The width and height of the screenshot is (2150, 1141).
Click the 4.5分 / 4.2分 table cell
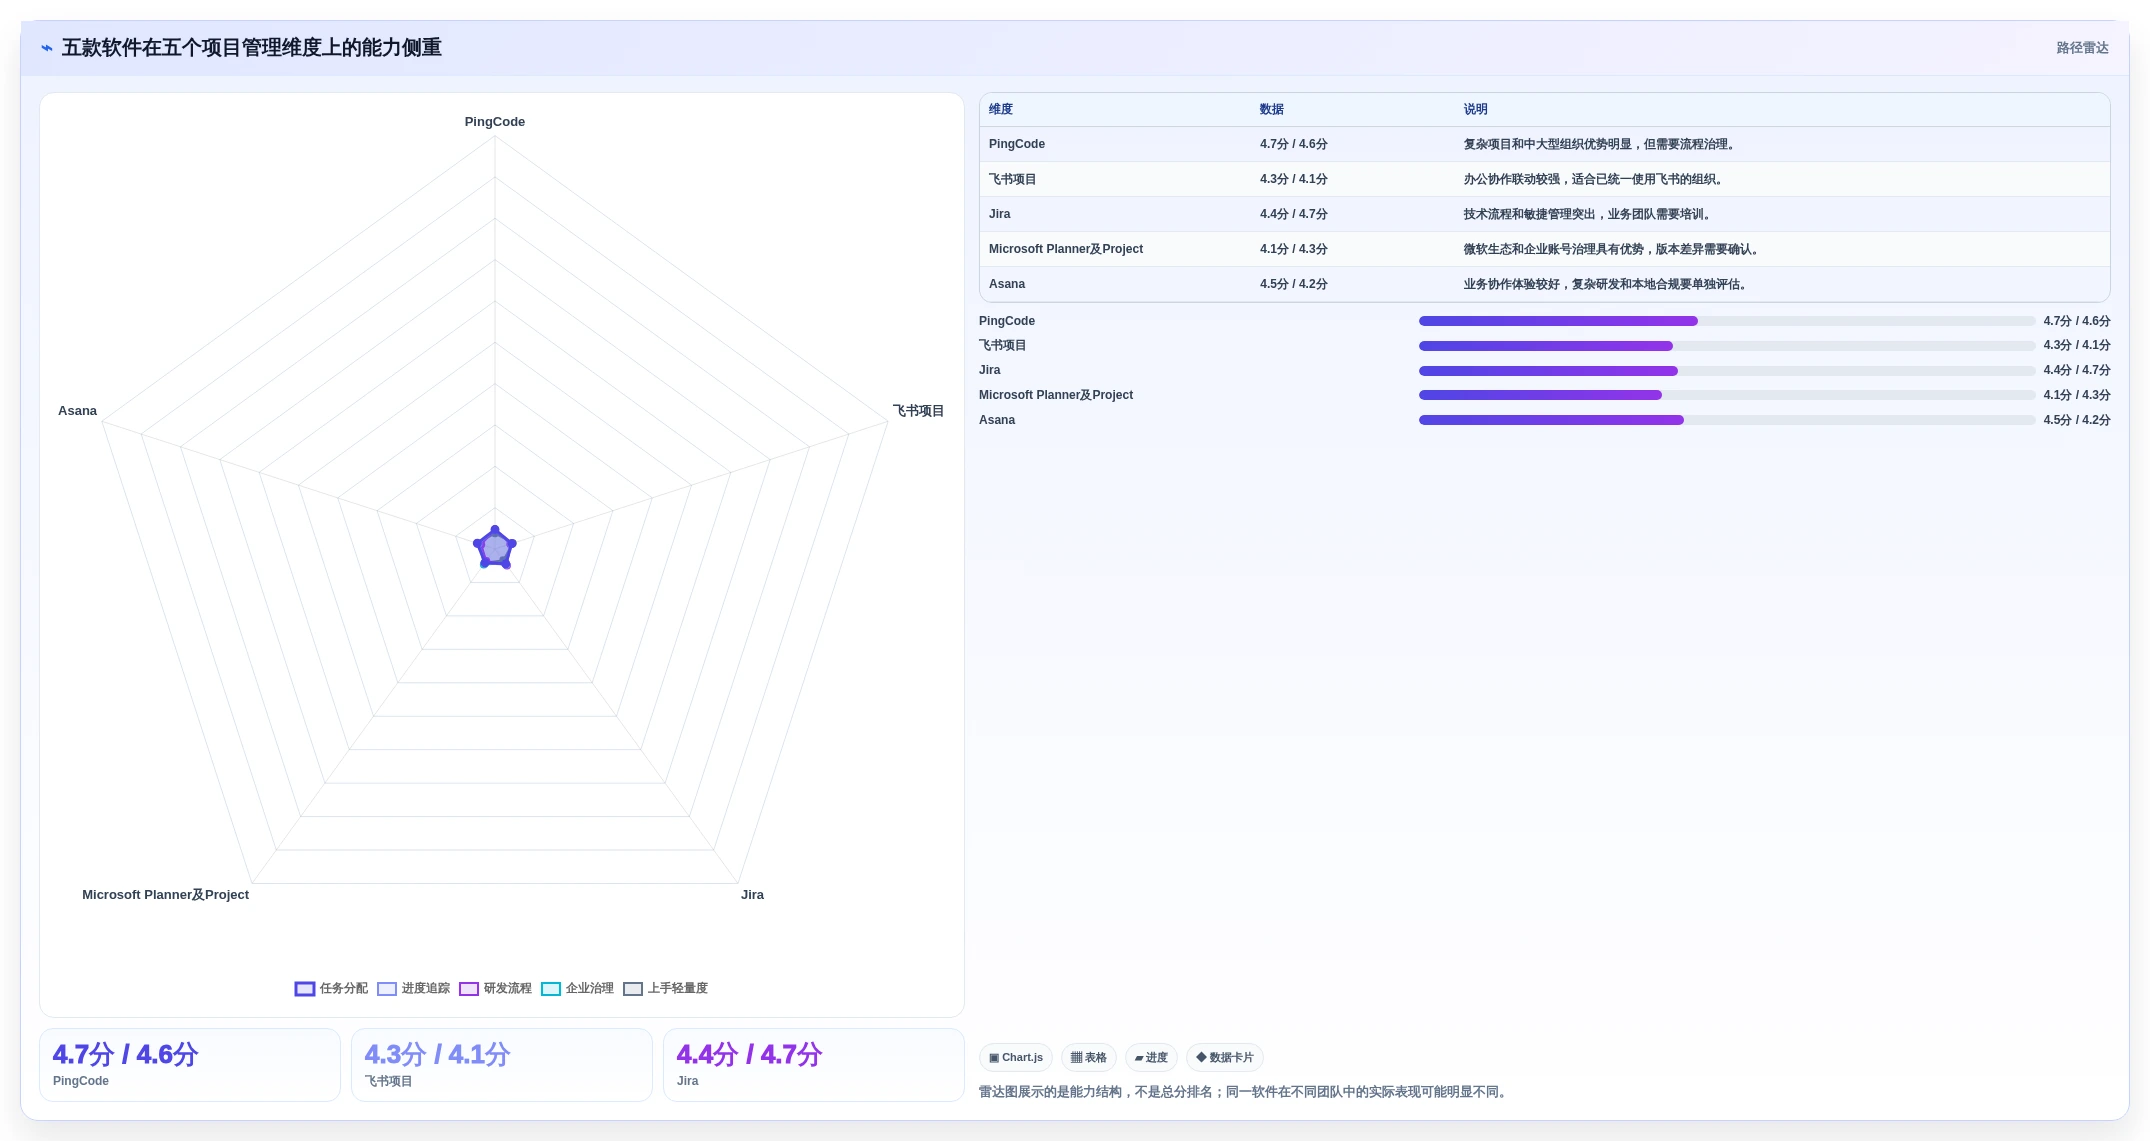[x=1294, y=284]
